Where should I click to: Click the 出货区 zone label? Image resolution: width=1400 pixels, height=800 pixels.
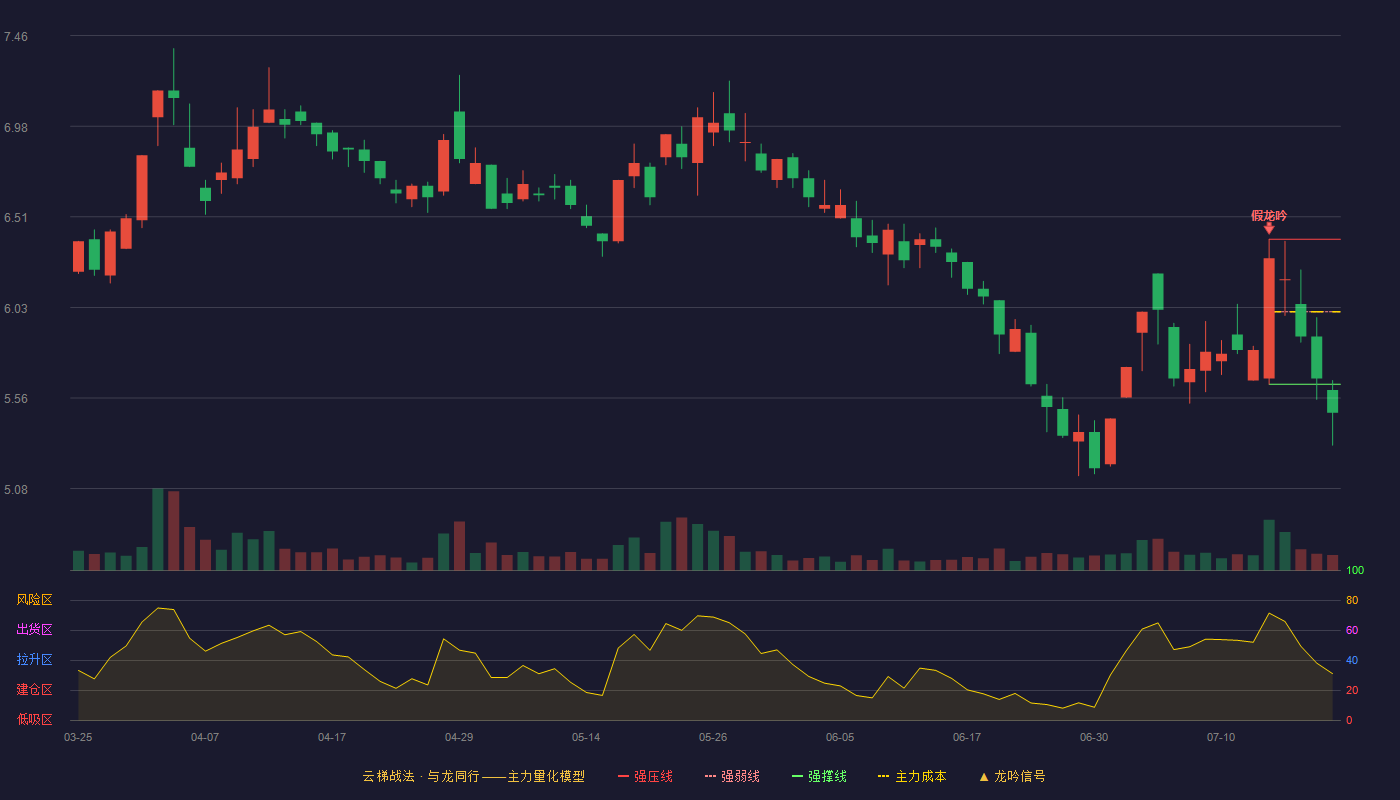coord(34,630)
